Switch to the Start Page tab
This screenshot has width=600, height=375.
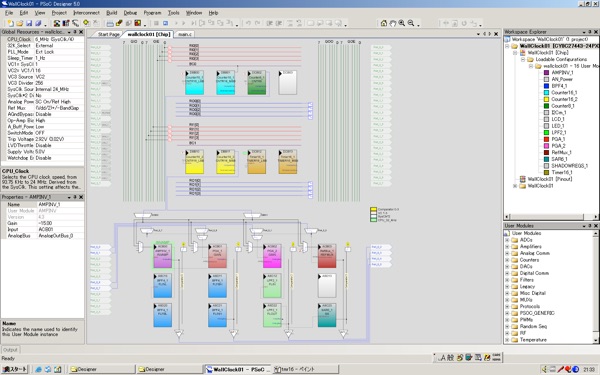(x=108, y=34)
